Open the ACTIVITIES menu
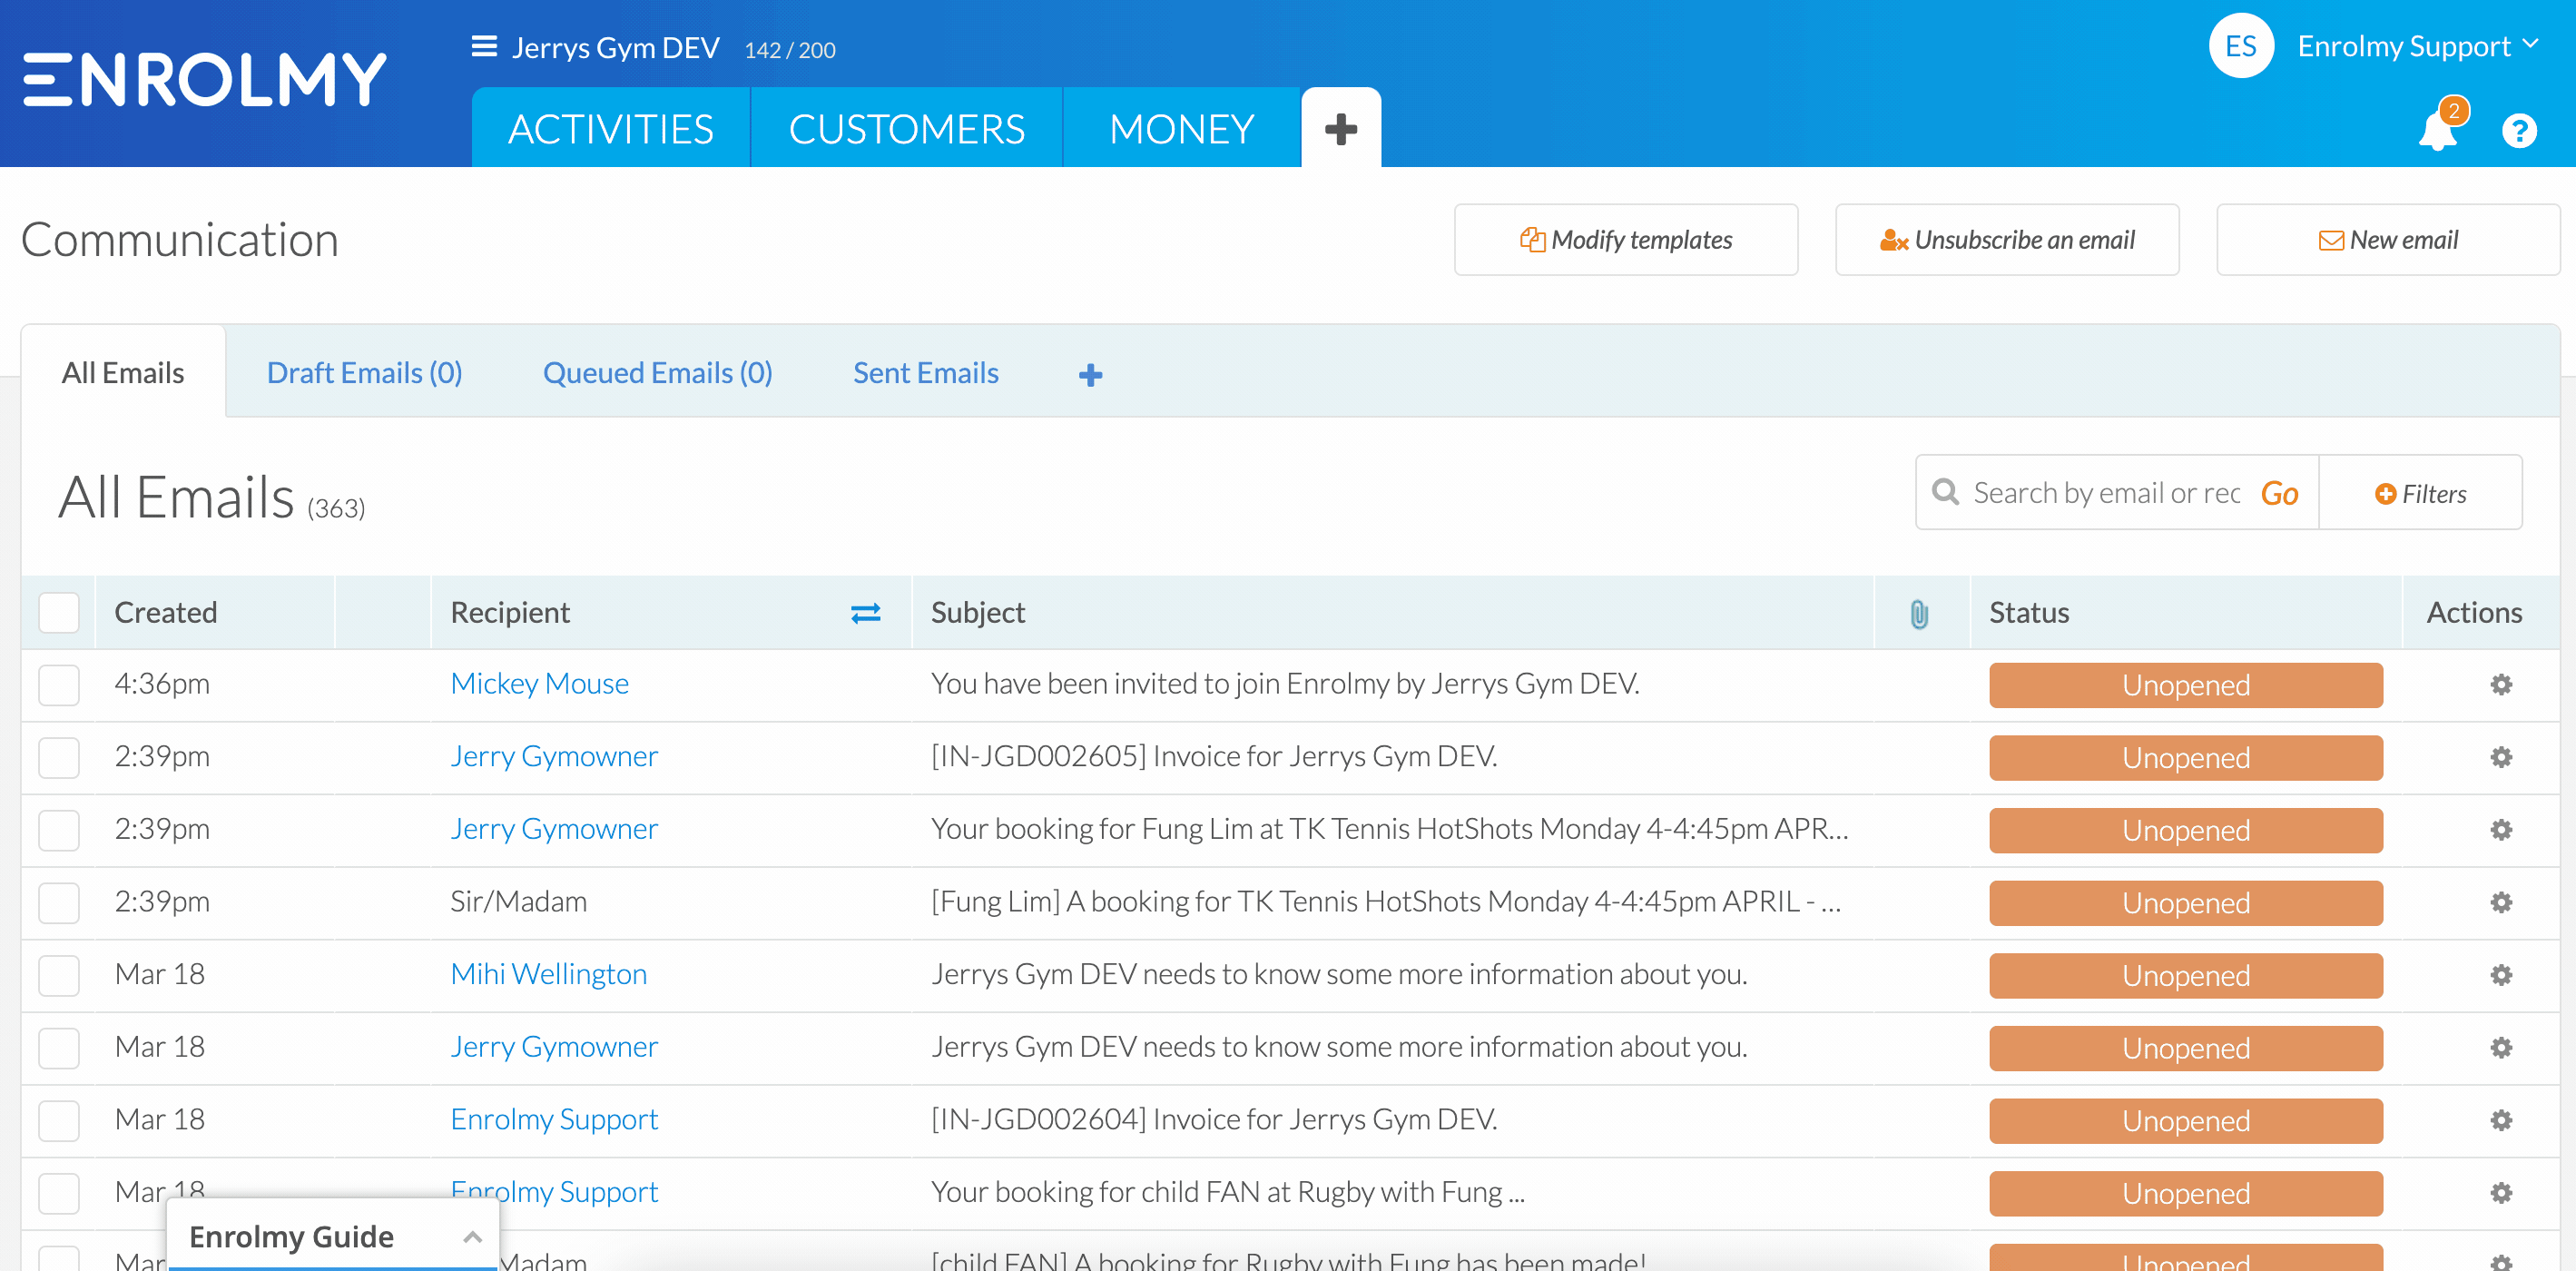This screenshot has width=2576, height=1271. (610, 128)
